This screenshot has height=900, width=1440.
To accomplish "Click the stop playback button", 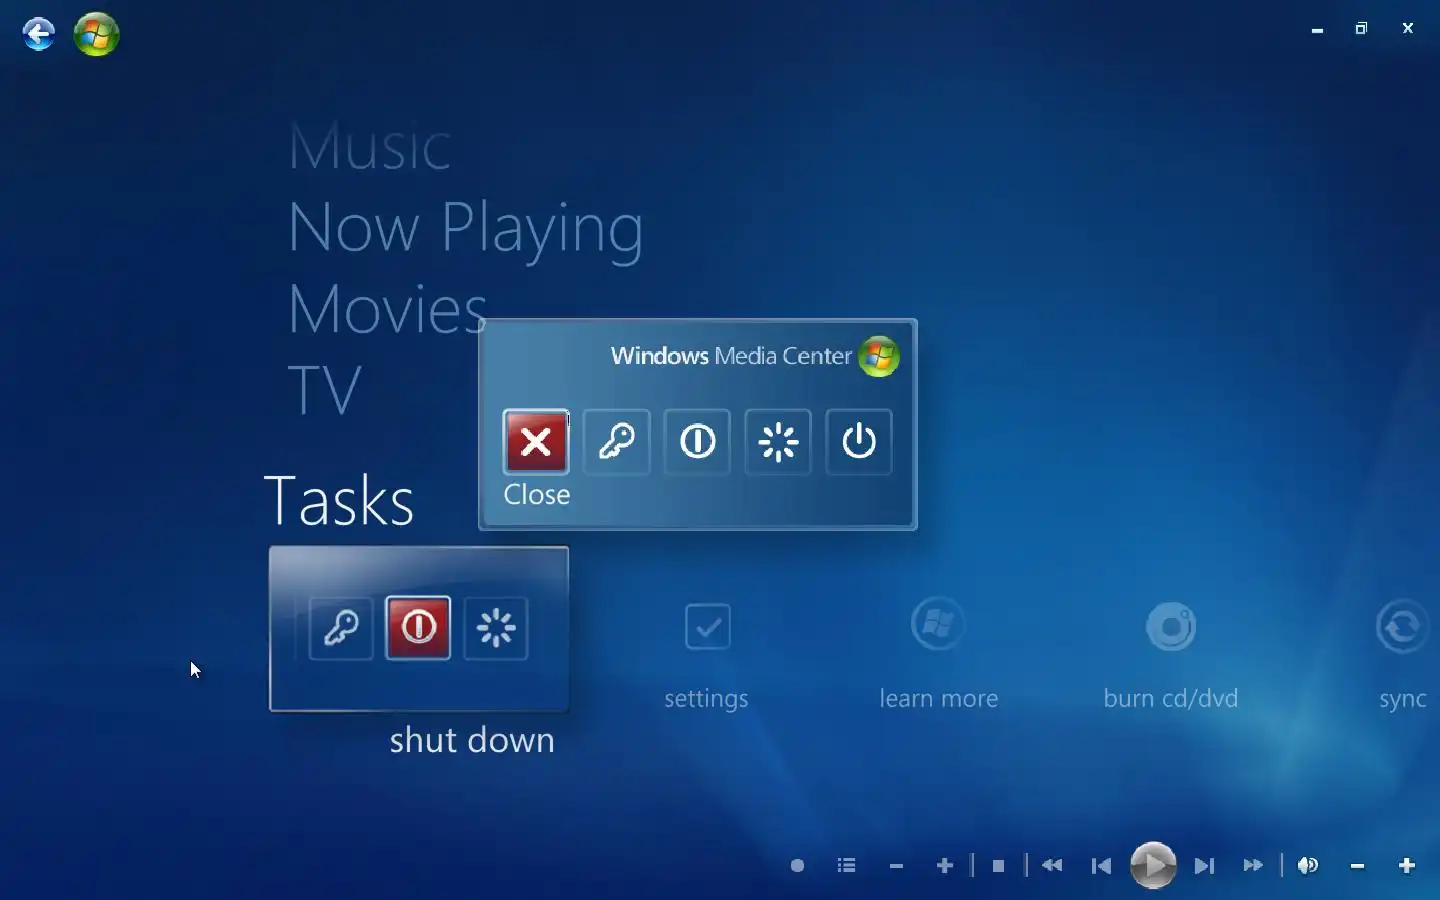I will (x=998, y=866).
